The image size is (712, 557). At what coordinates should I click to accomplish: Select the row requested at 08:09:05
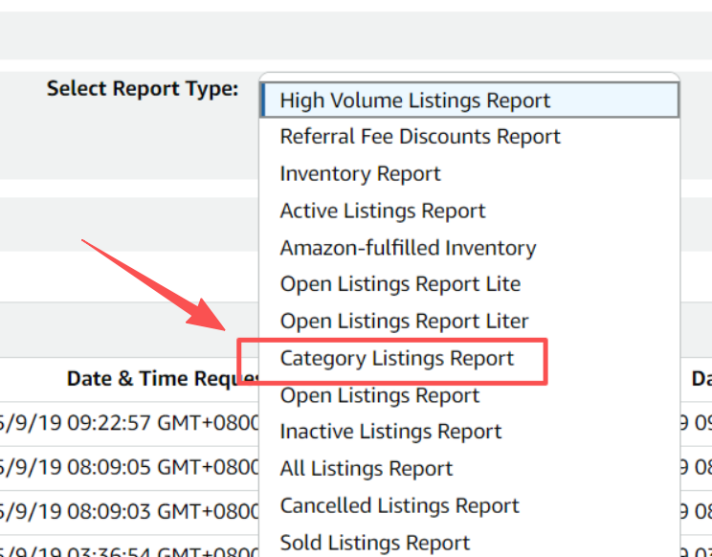tap(130, 466)
